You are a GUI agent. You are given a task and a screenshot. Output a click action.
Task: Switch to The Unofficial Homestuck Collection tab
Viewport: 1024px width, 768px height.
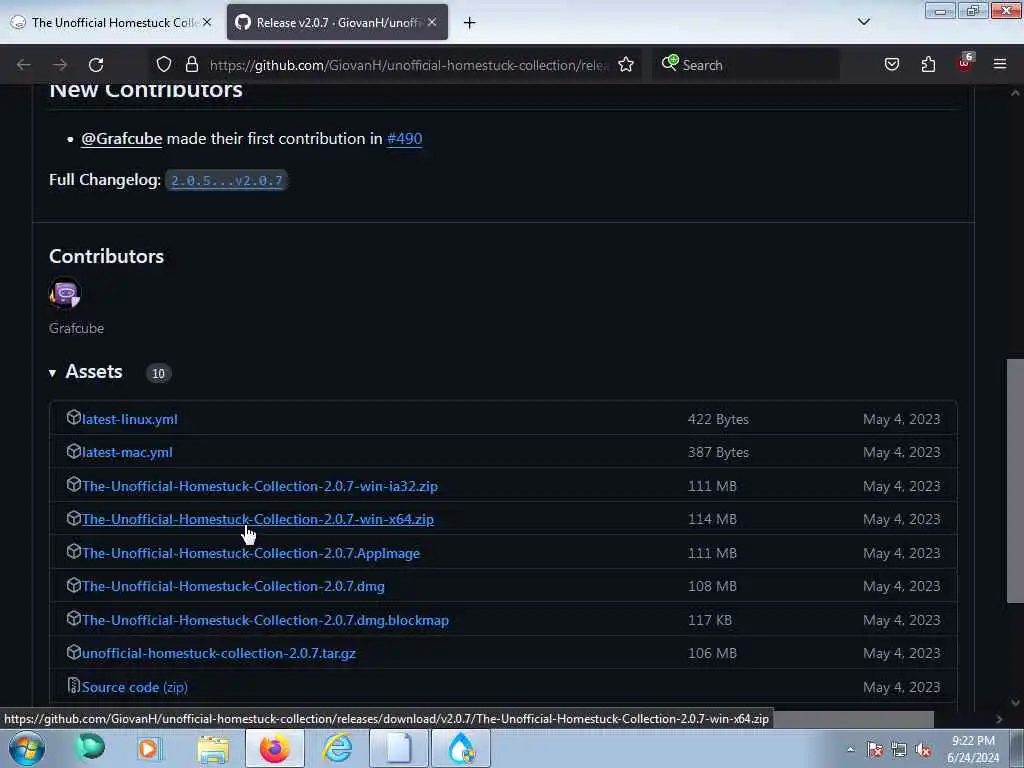[111, 22]
